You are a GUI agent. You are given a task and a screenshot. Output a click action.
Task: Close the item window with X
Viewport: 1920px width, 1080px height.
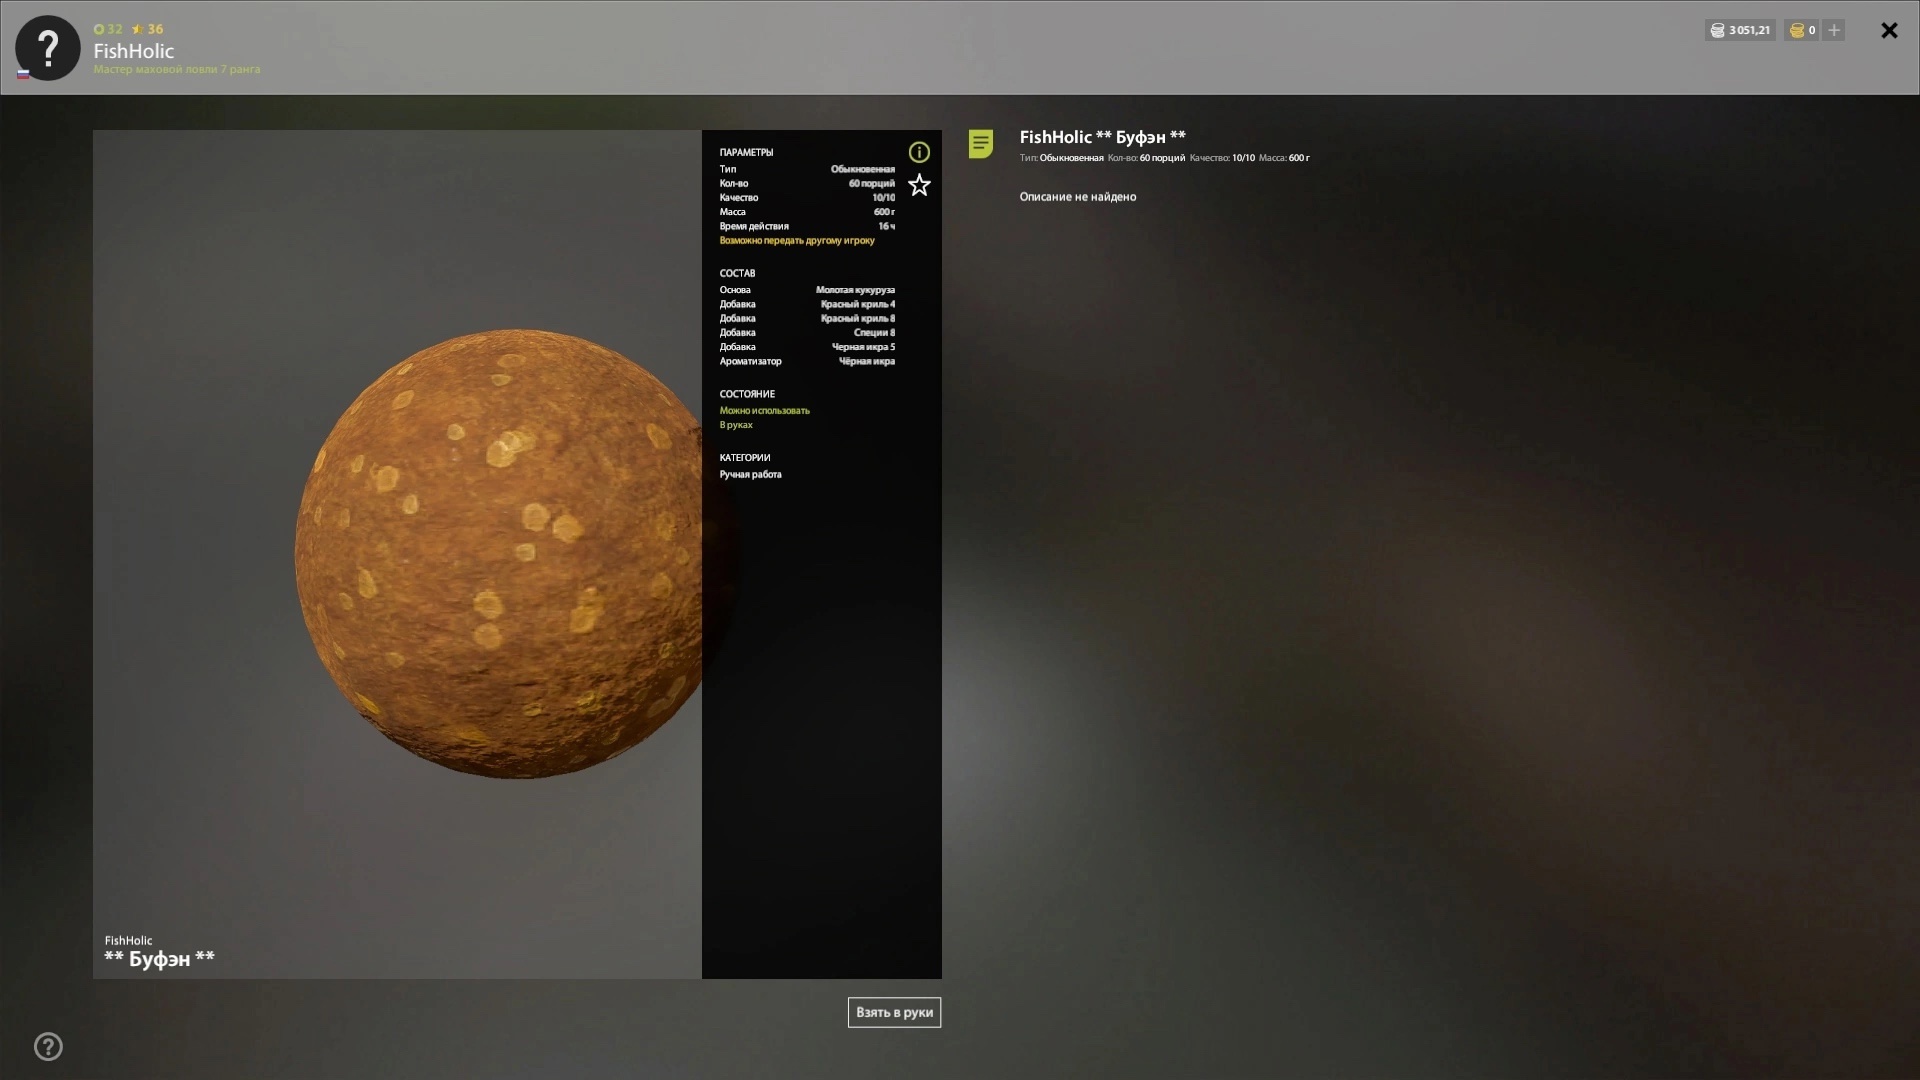[x=1889, y=31]
